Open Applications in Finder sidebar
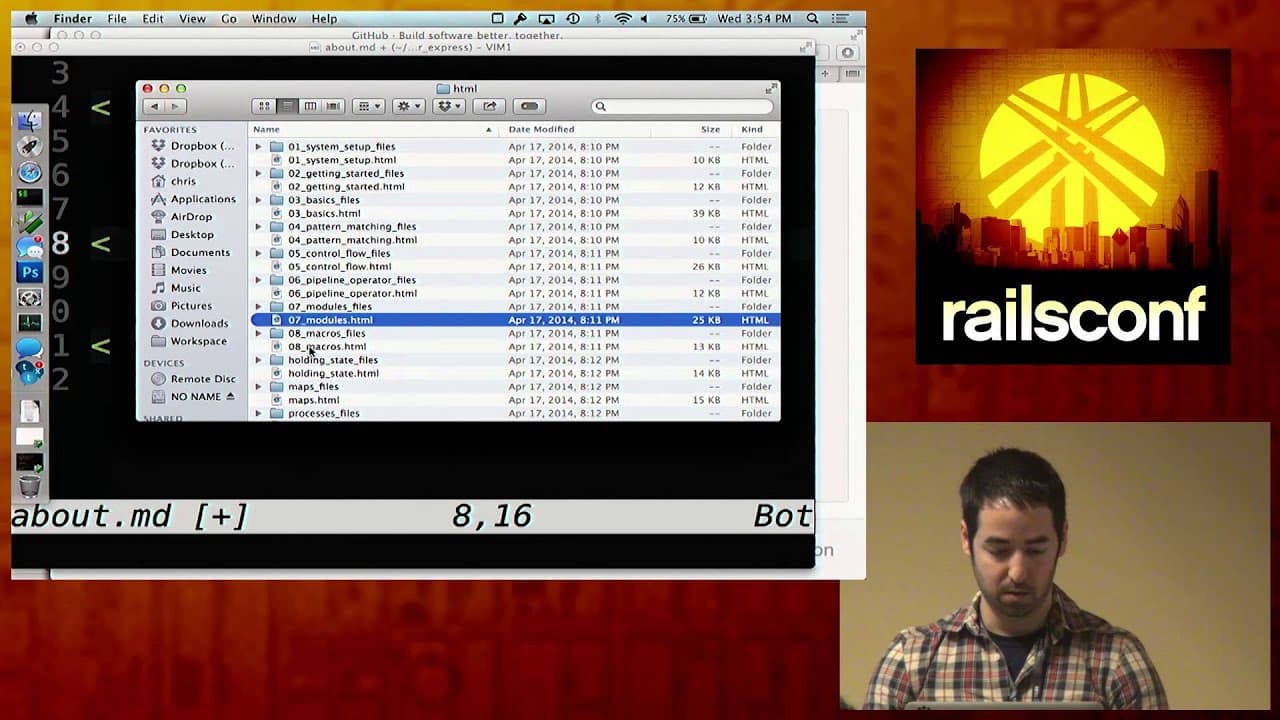The width and height of the screenshot is (1280, 720). tap(194, 199)
